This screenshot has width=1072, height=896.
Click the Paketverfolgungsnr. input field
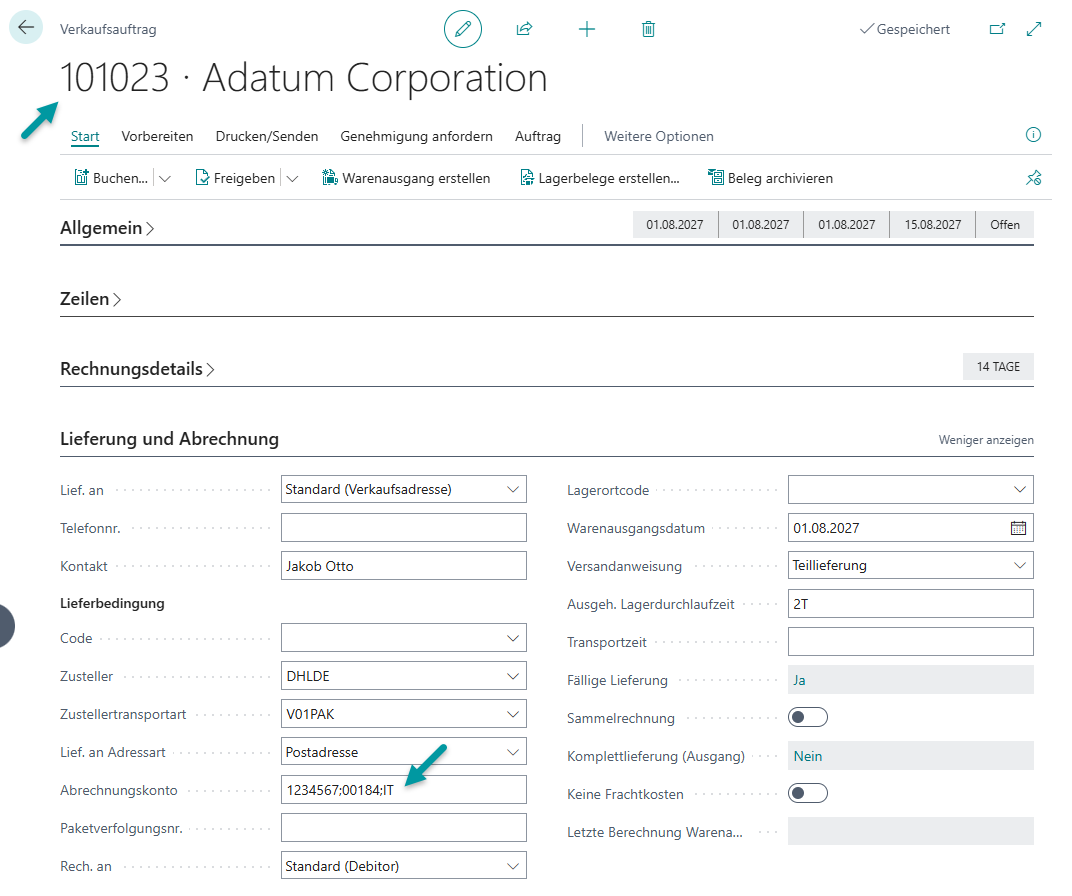[x=403, y=828]
